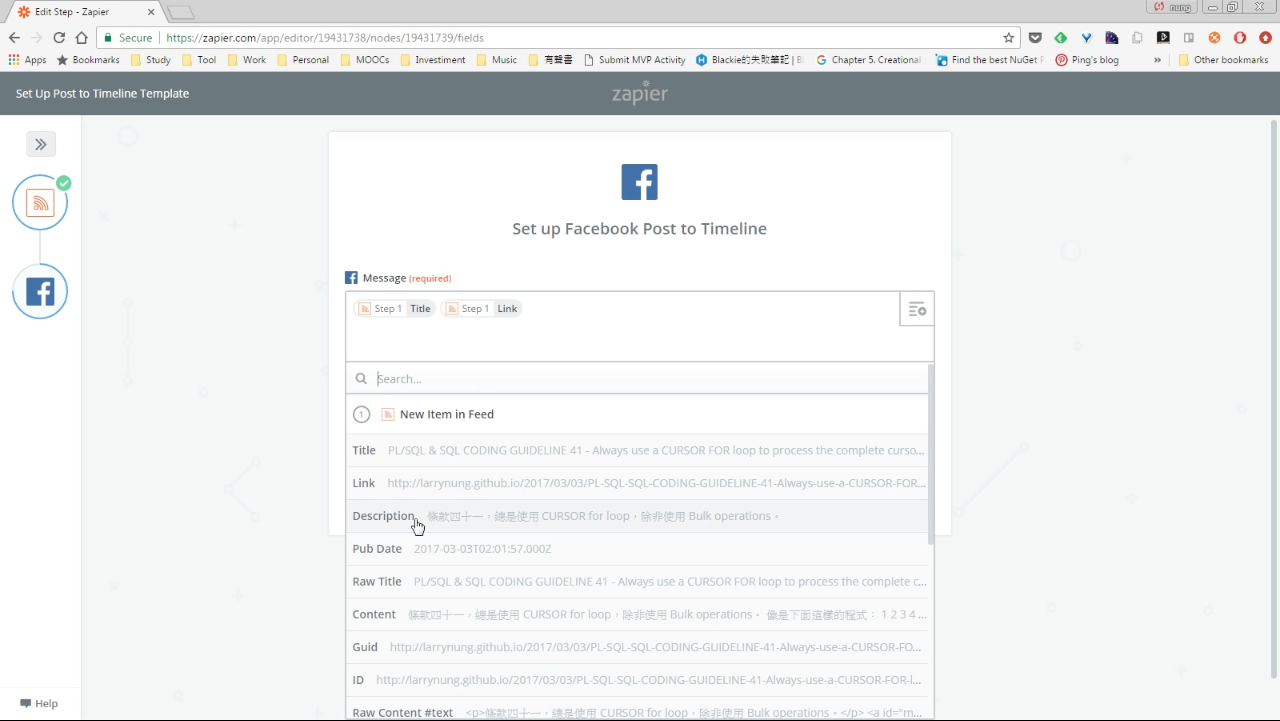
Task: Open the Tool bookmarks folder
Action: click(199, 60)
